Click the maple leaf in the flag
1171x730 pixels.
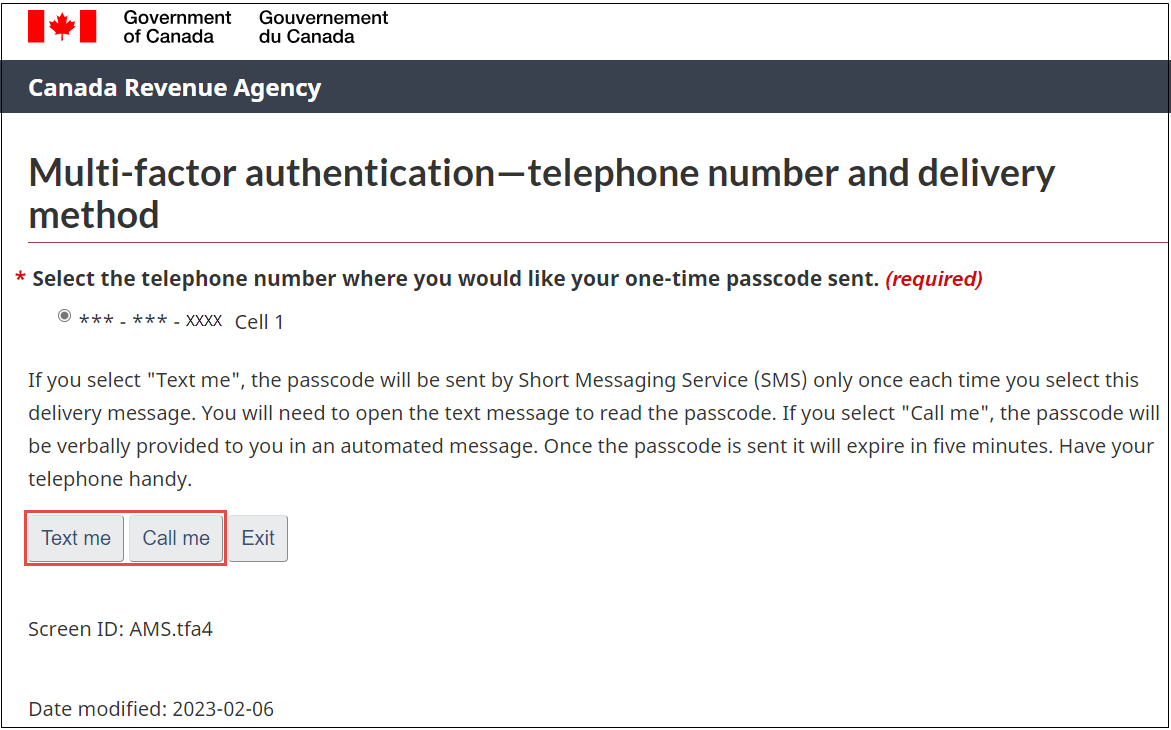tap(62, 27)
